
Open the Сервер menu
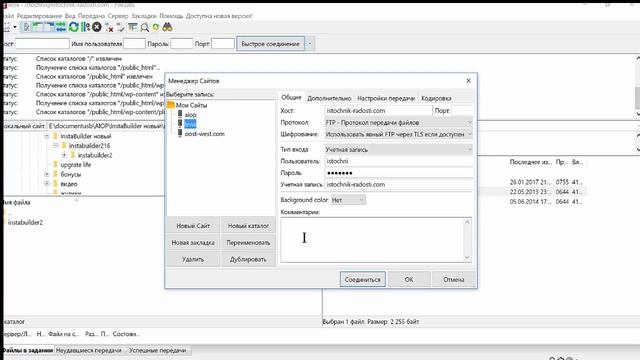[x=118, y=16]
